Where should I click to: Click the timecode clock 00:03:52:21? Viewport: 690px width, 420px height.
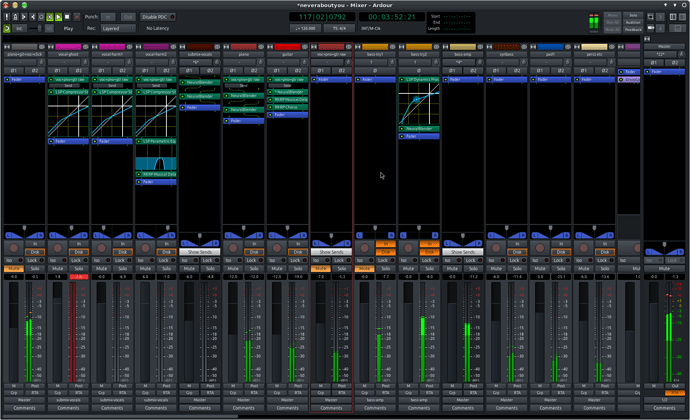(392, 17)
